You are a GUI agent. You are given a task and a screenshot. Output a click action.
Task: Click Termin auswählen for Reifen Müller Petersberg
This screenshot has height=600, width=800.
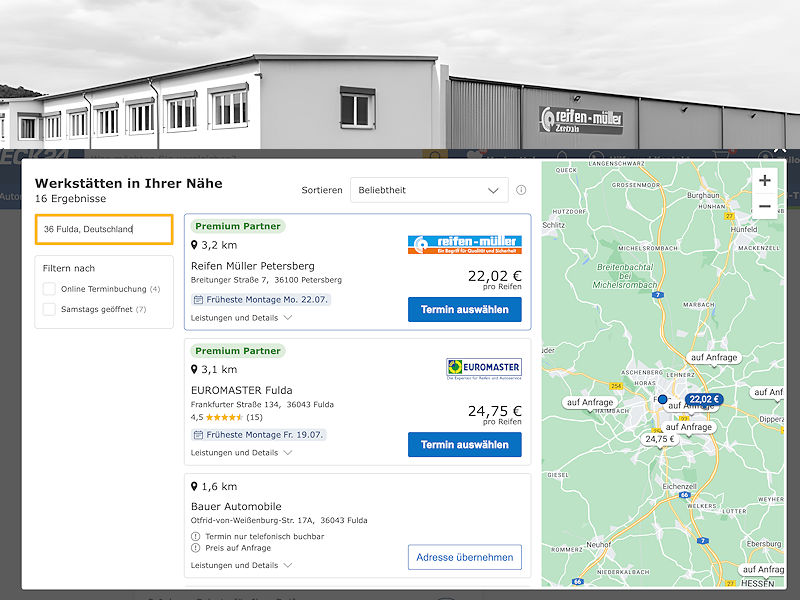tap(465, 310)
